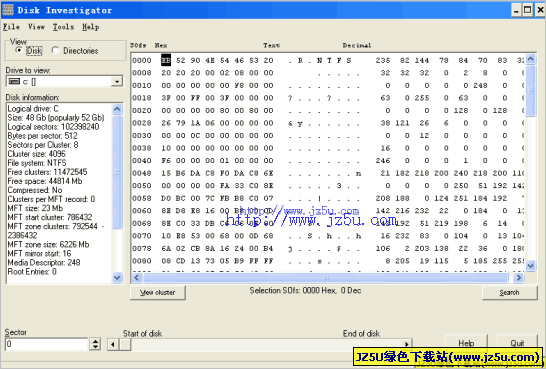Click hex view horizontal scroll left arrow
This screenshot has height=369, width=546.
136,277
